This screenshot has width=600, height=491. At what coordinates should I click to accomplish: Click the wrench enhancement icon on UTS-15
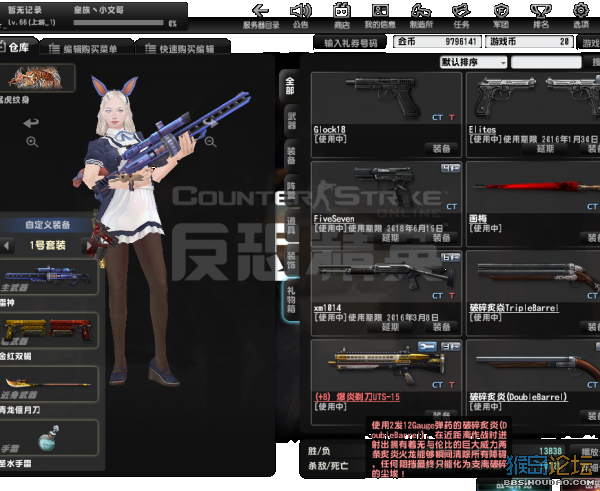[x=427, y=347]
